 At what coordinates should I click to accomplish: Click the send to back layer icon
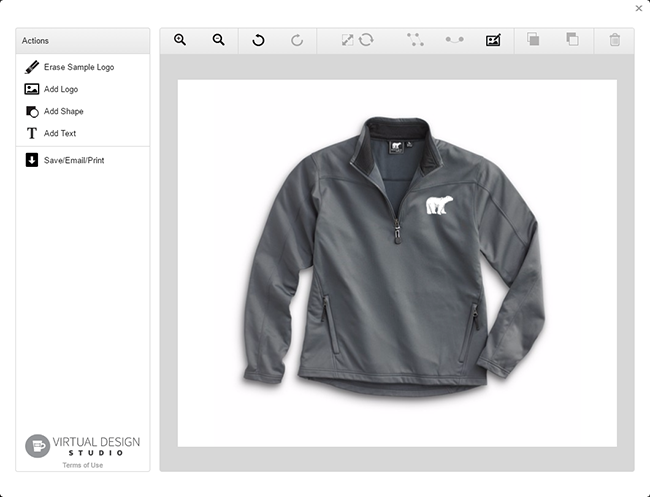pyautogui.click(x=572, y=40)
